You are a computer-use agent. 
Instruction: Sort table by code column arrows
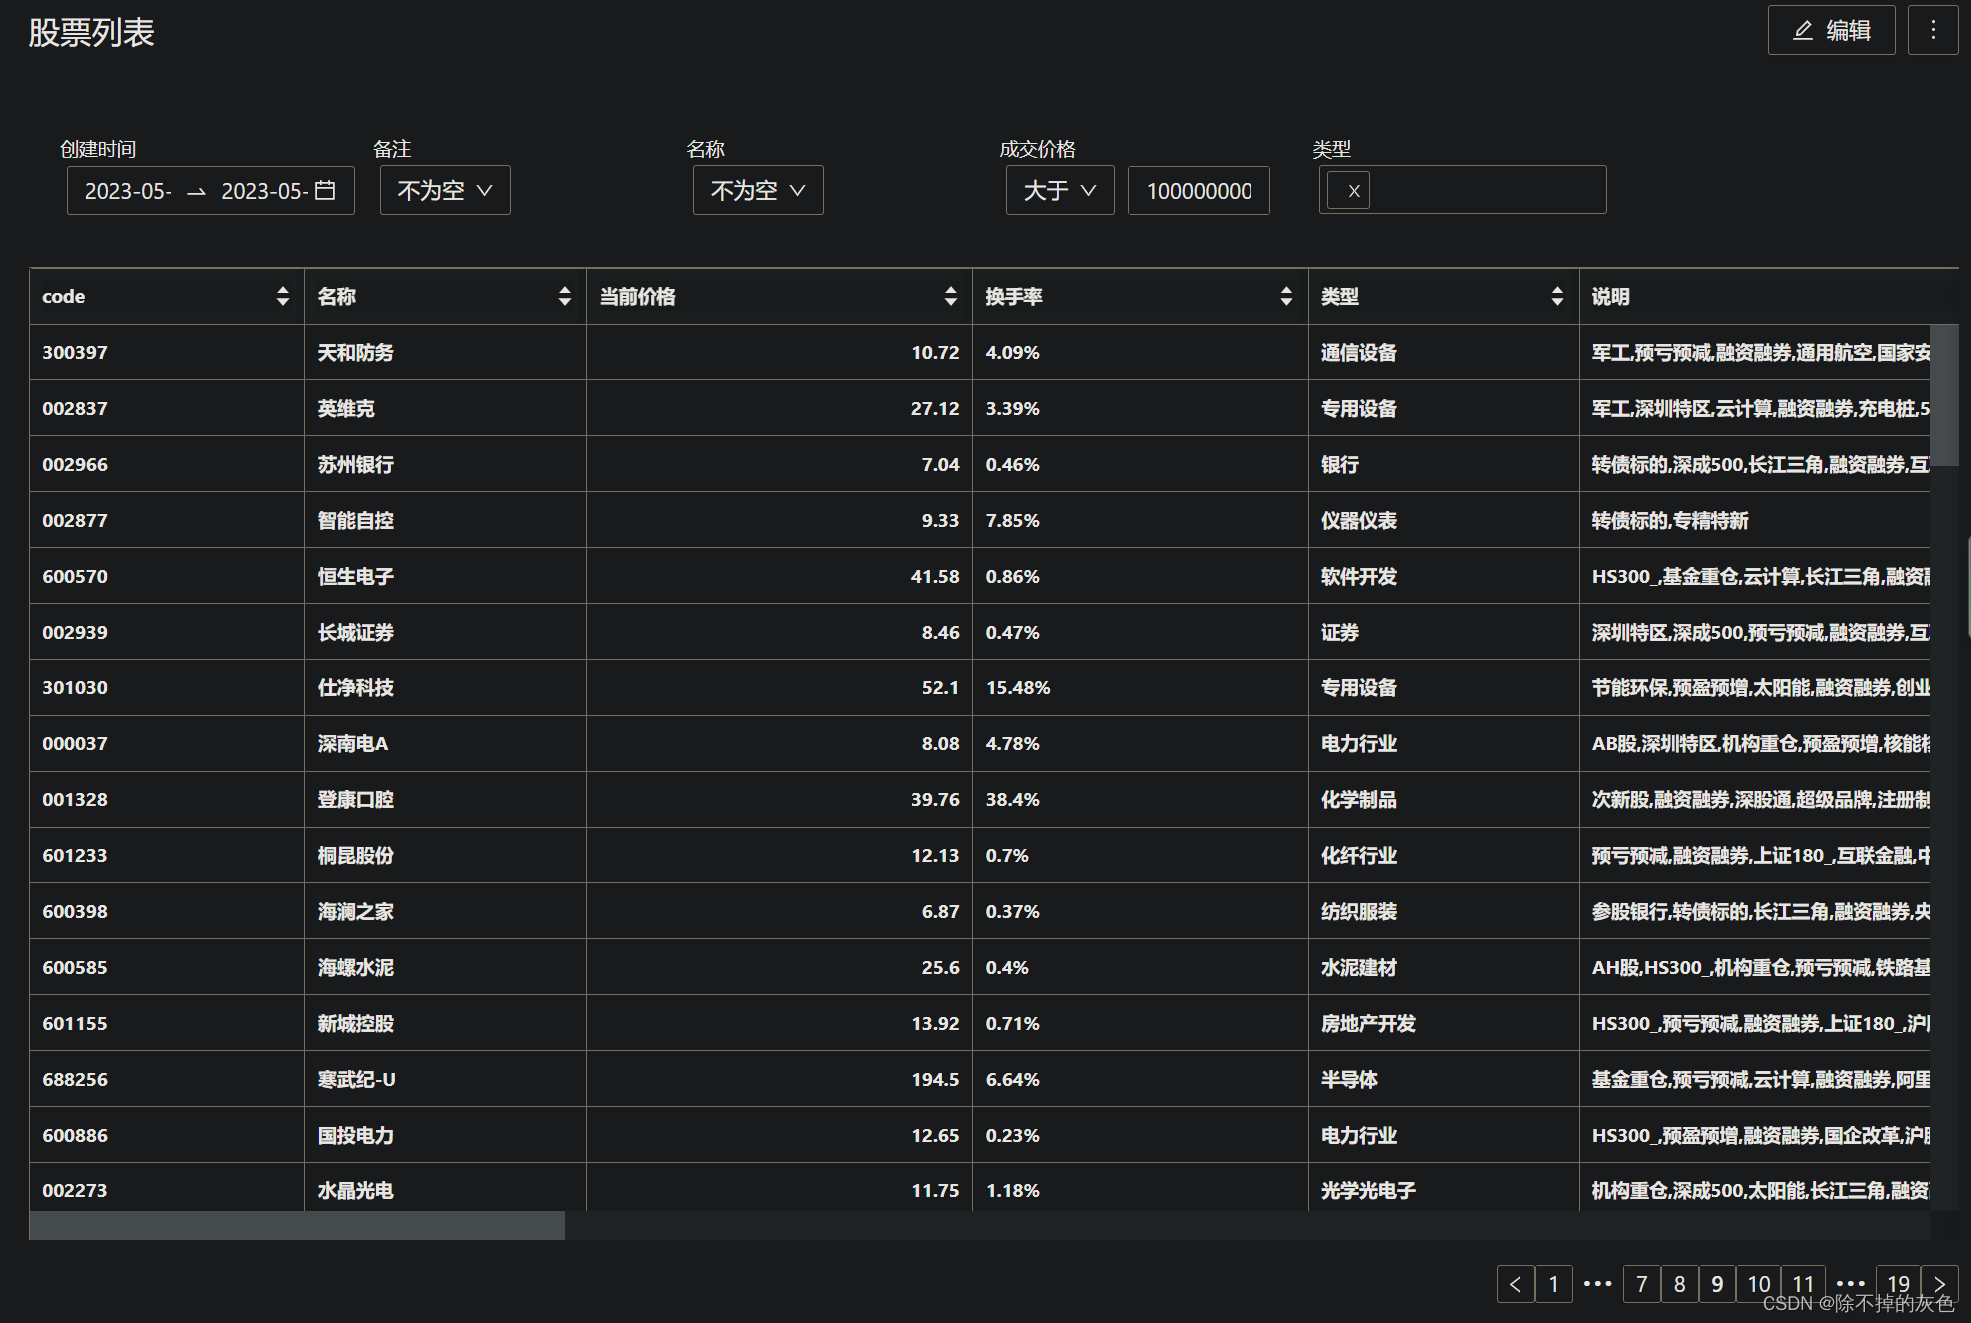pyautogui.click(x=283, y=296)
